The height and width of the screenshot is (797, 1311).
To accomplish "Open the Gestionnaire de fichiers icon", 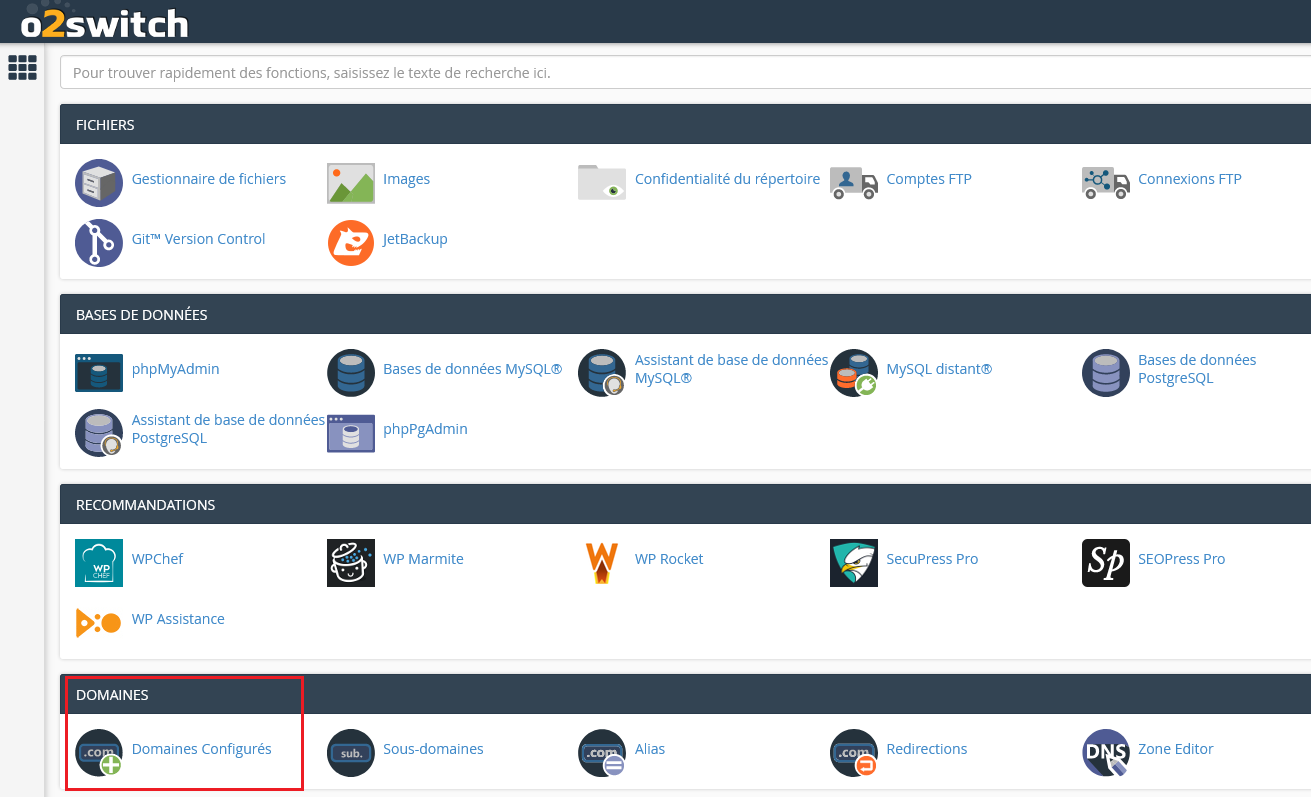I will click(x=99, y=183).
